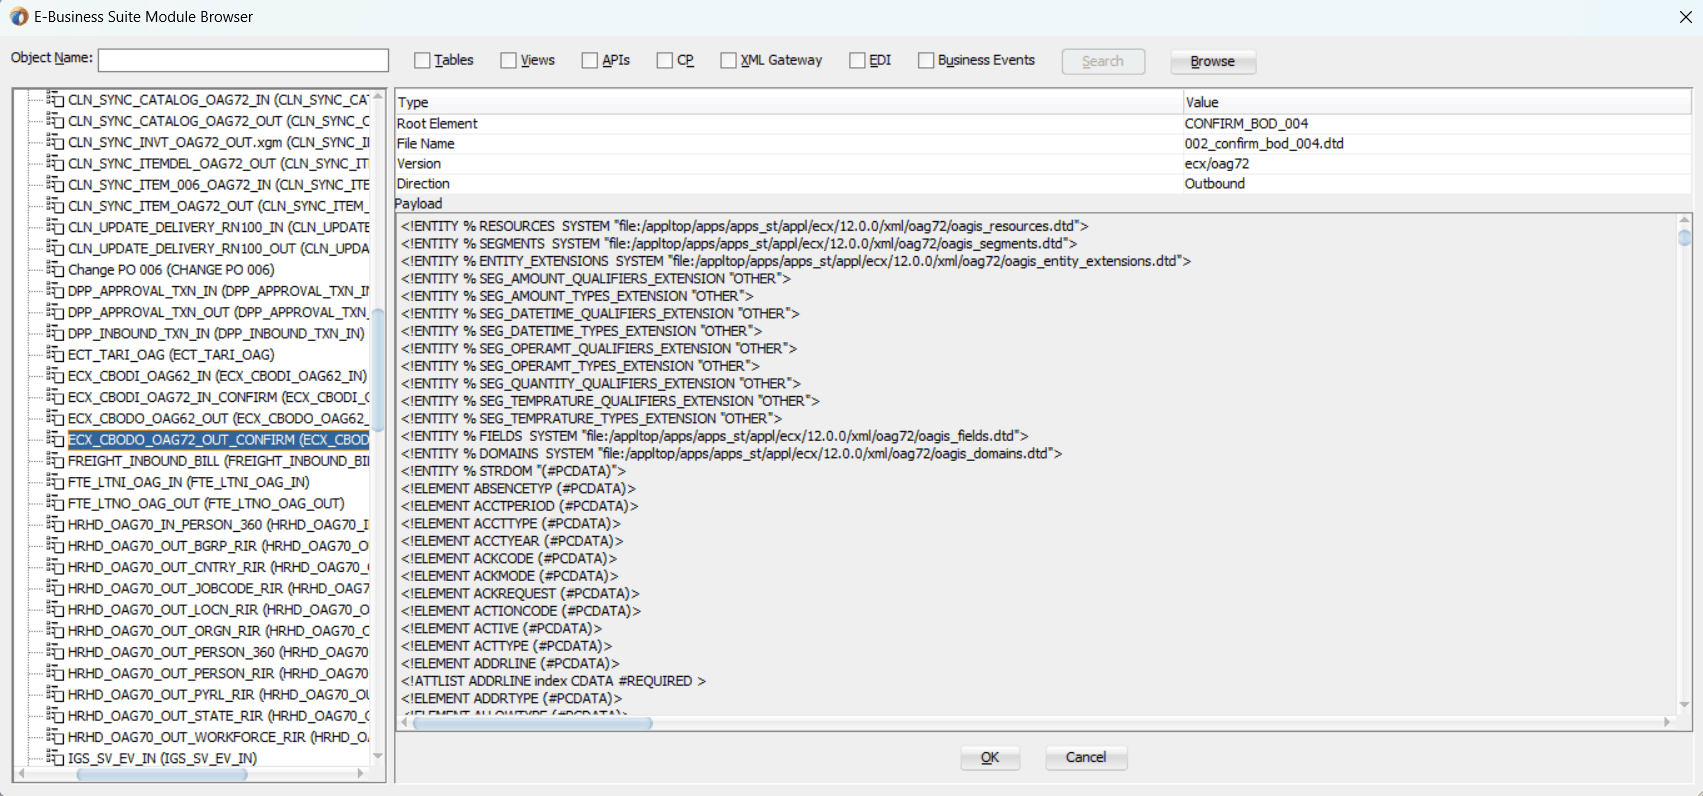Click the icon beside HRHD_OAG70_OUT_CNTRY_RIR

(56, 567)
